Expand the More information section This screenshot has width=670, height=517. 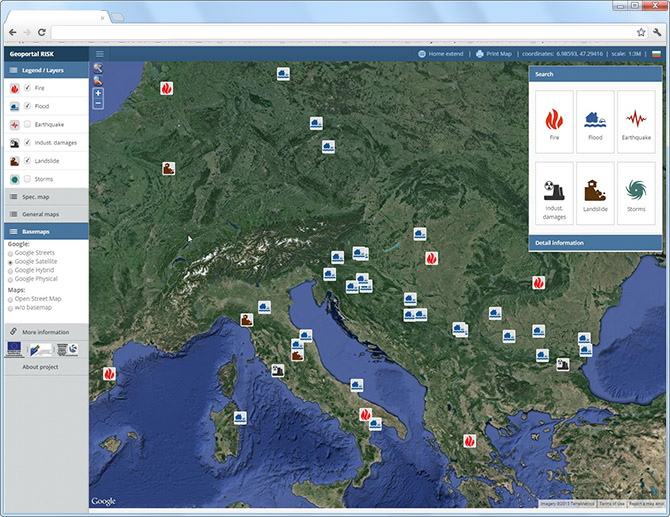(46, 332)
